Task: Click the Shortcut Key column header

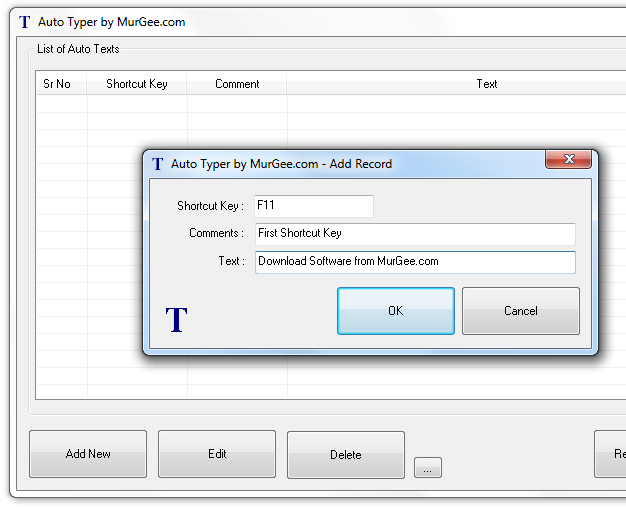Action: [137, 84]
